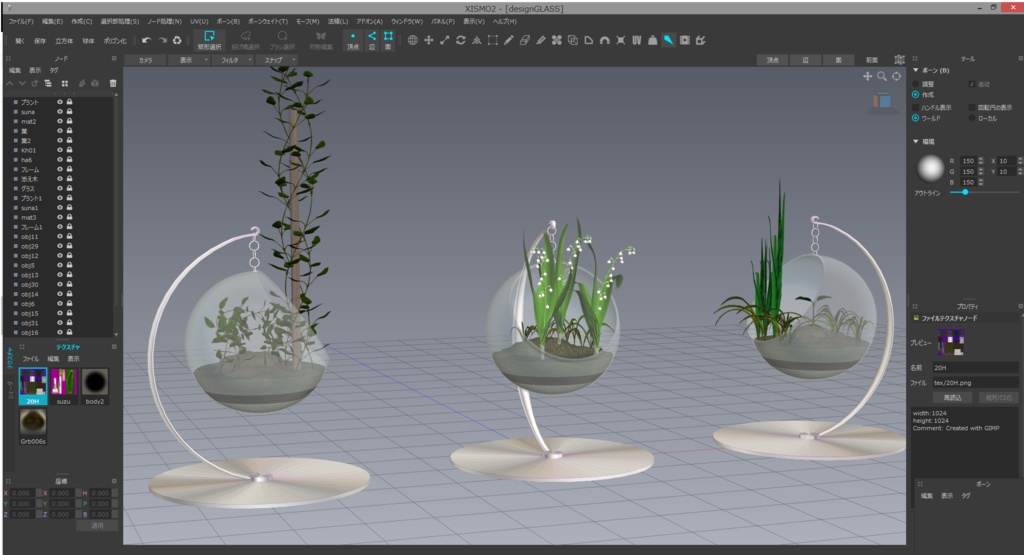Collapse the ボーン (B) tool section
Viewport: 1024px width, 555px height.
(917, 70)
